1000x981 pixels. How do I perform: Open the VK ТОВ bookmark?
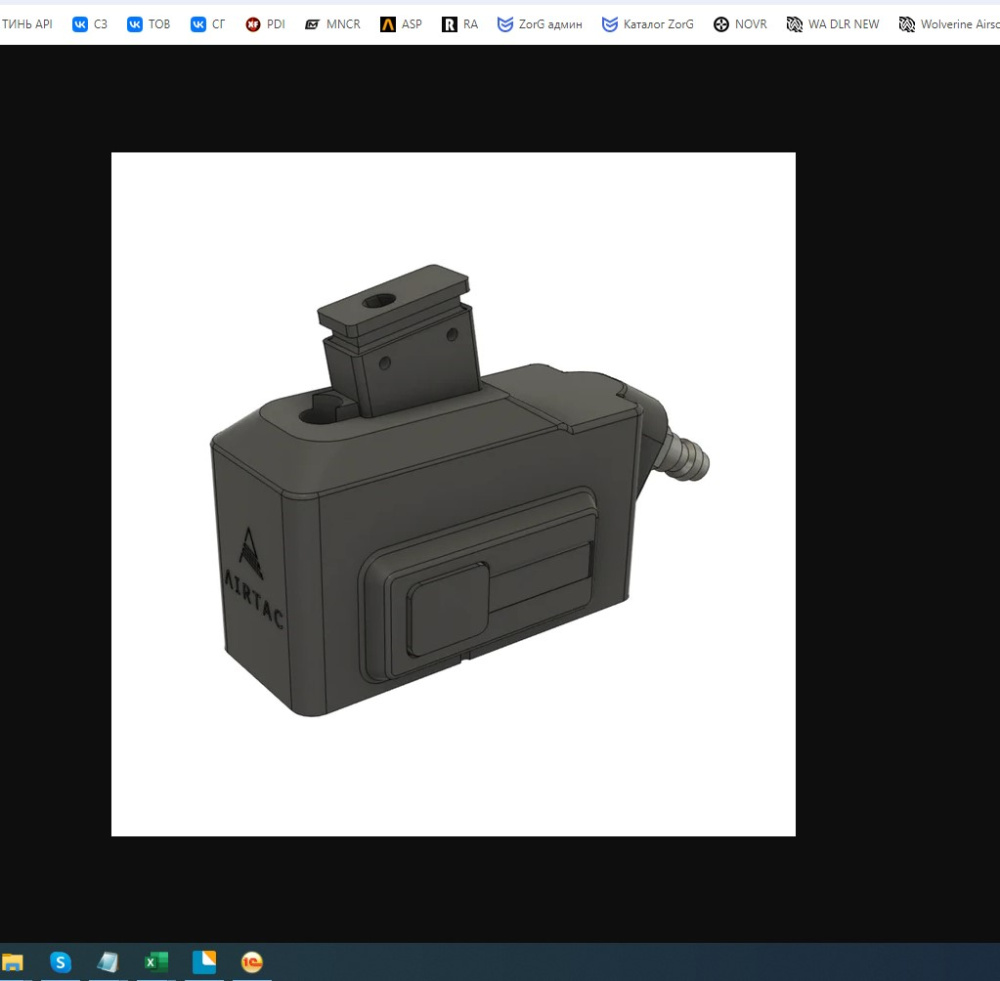tap(149, 24)
